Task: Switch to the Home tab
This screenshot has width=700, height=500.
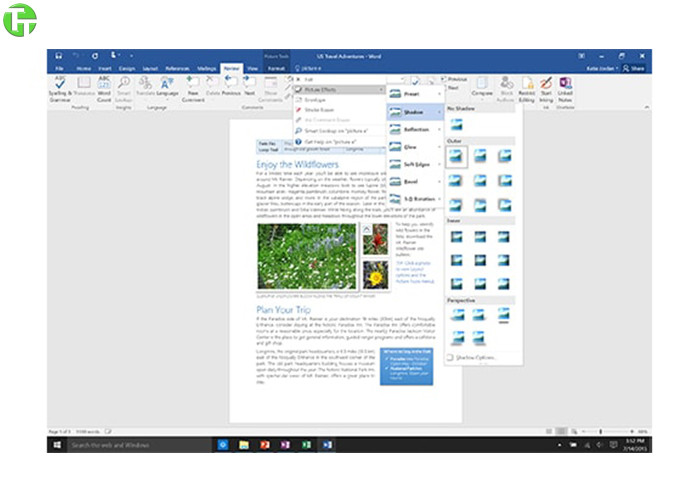Action: coord(83,68)
